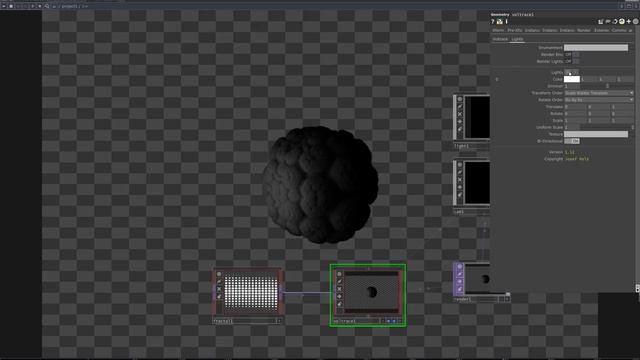Open Rotate Order dropdown
This screenshot has height=360, width=640.
[598, 100]
